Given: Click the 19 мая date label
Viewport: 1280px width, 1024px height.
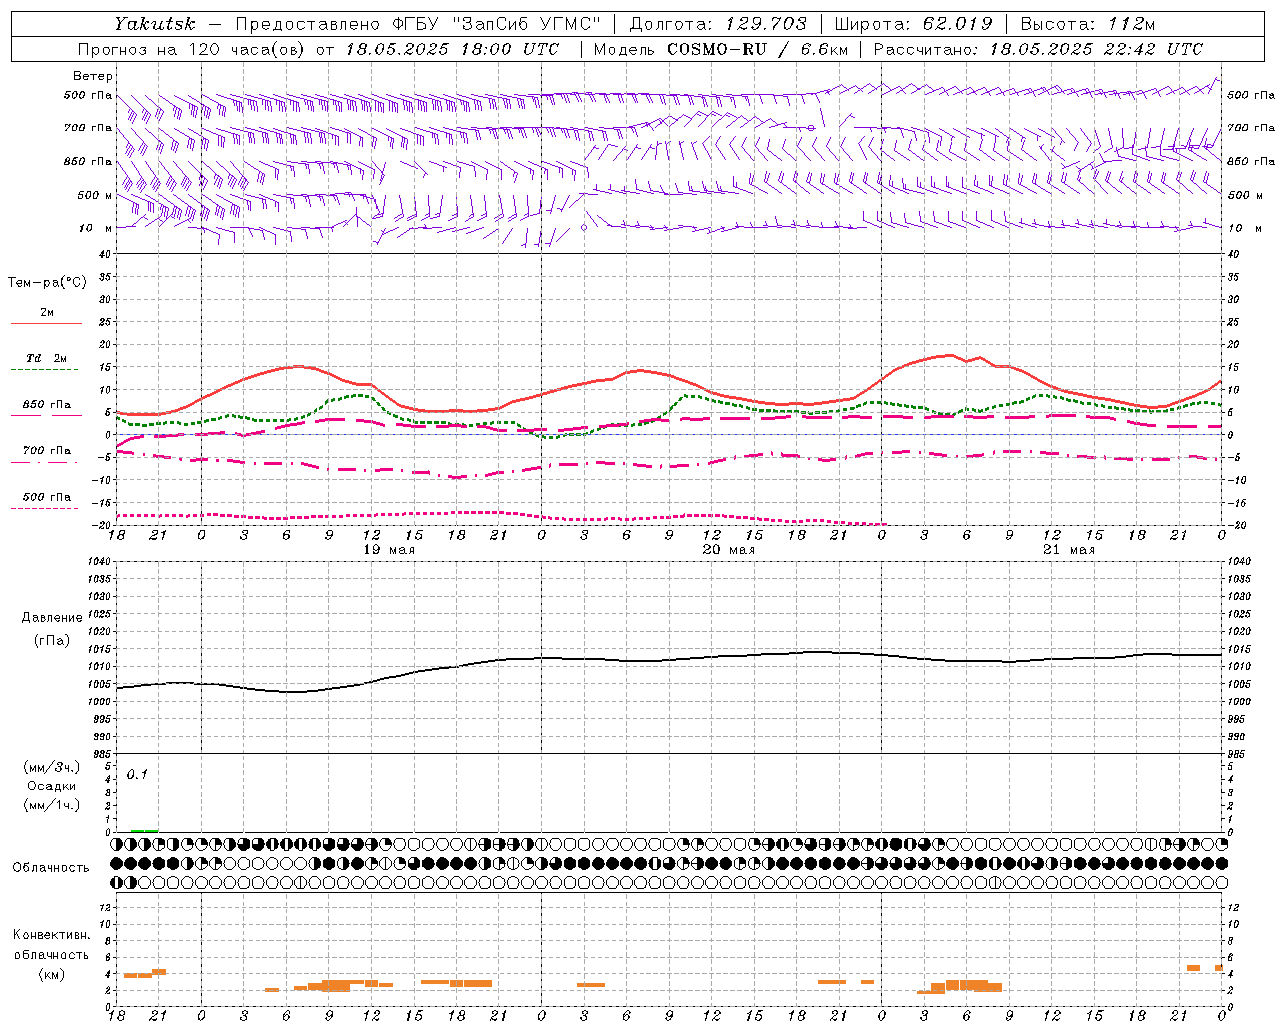Looking at the screenshot, I should 389,550.
